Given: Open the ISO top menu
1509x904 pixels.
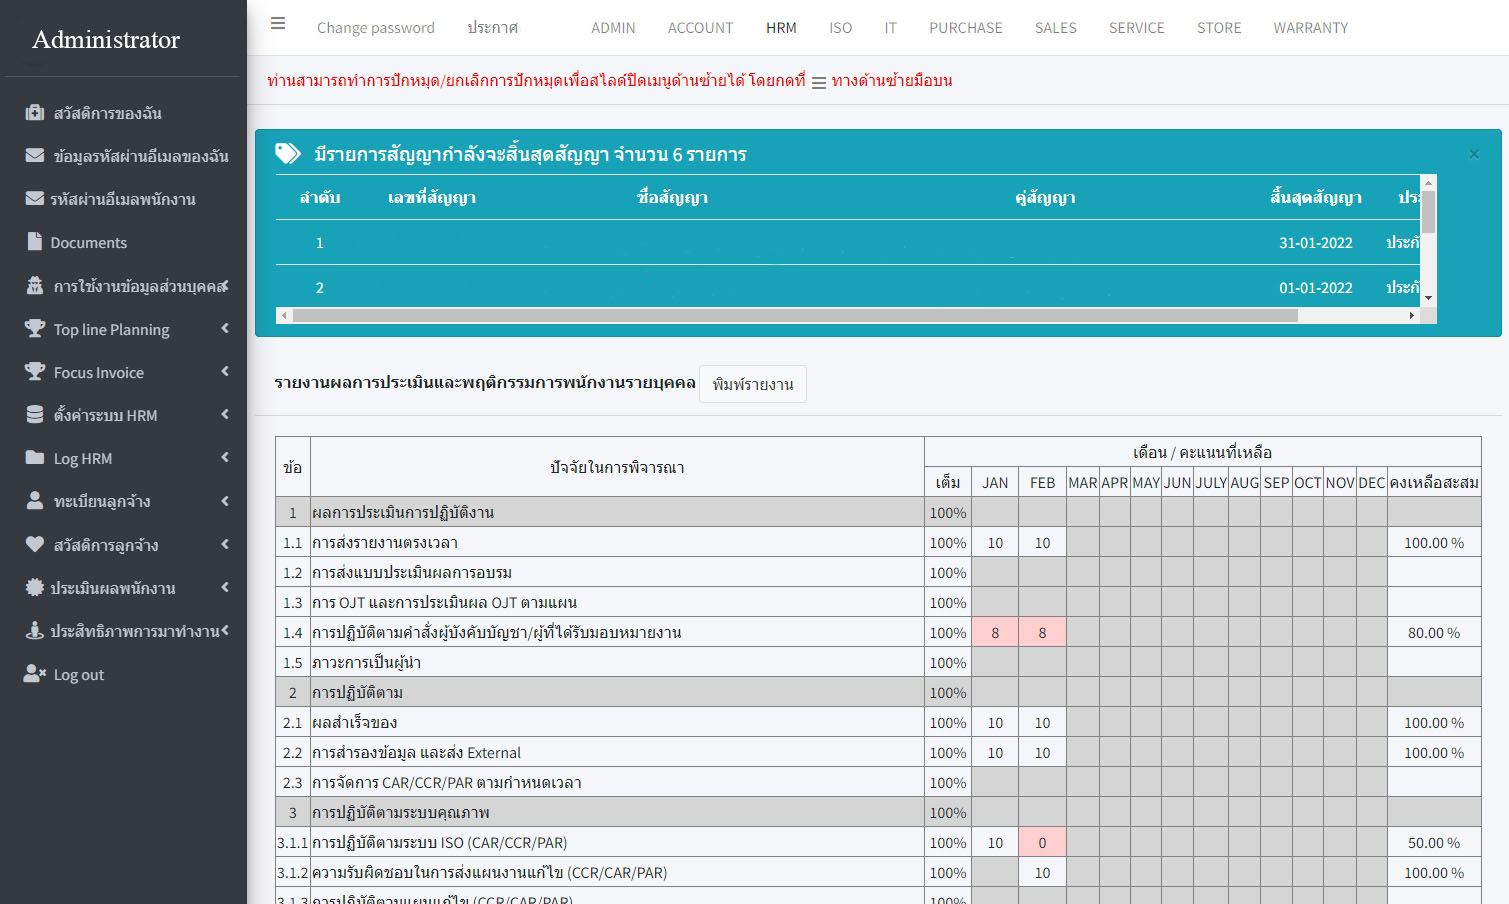Looking at the screenshot, I should pos(840,28).
